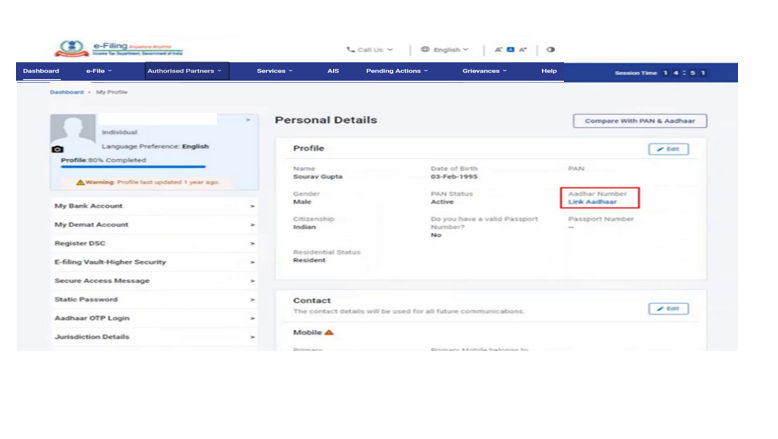Edit the Contact section
Screen dimensions: 778x439
668,309
